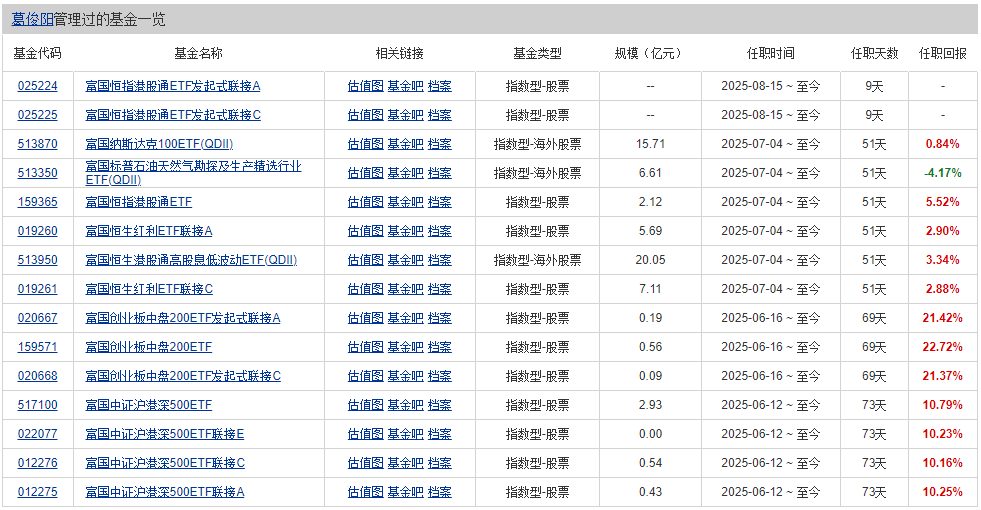The width and height of the screenshot is (981, 510).
Task: Open 估值图 link for fund 159571
Action: pyautogui.click(x=365, y=347)
